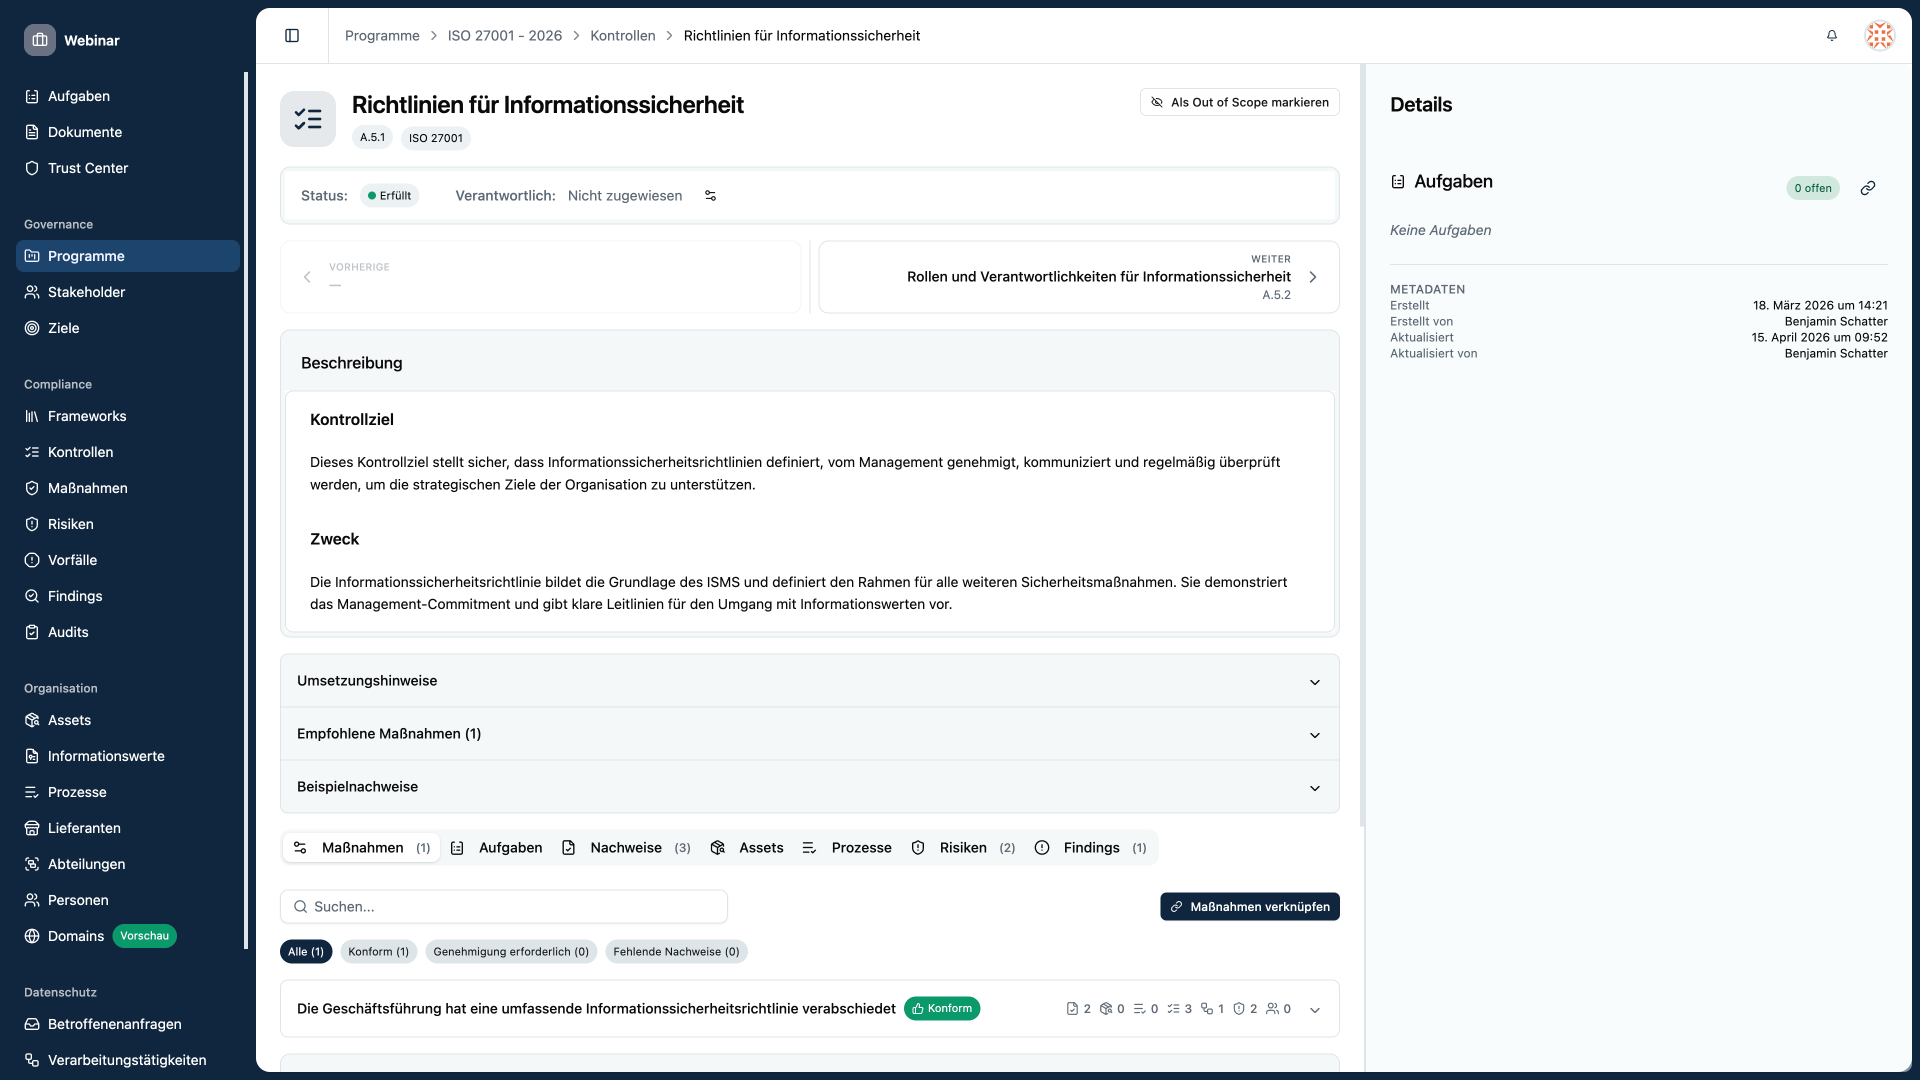Expand the Umsetzungshinweise section

pos(809,681)
